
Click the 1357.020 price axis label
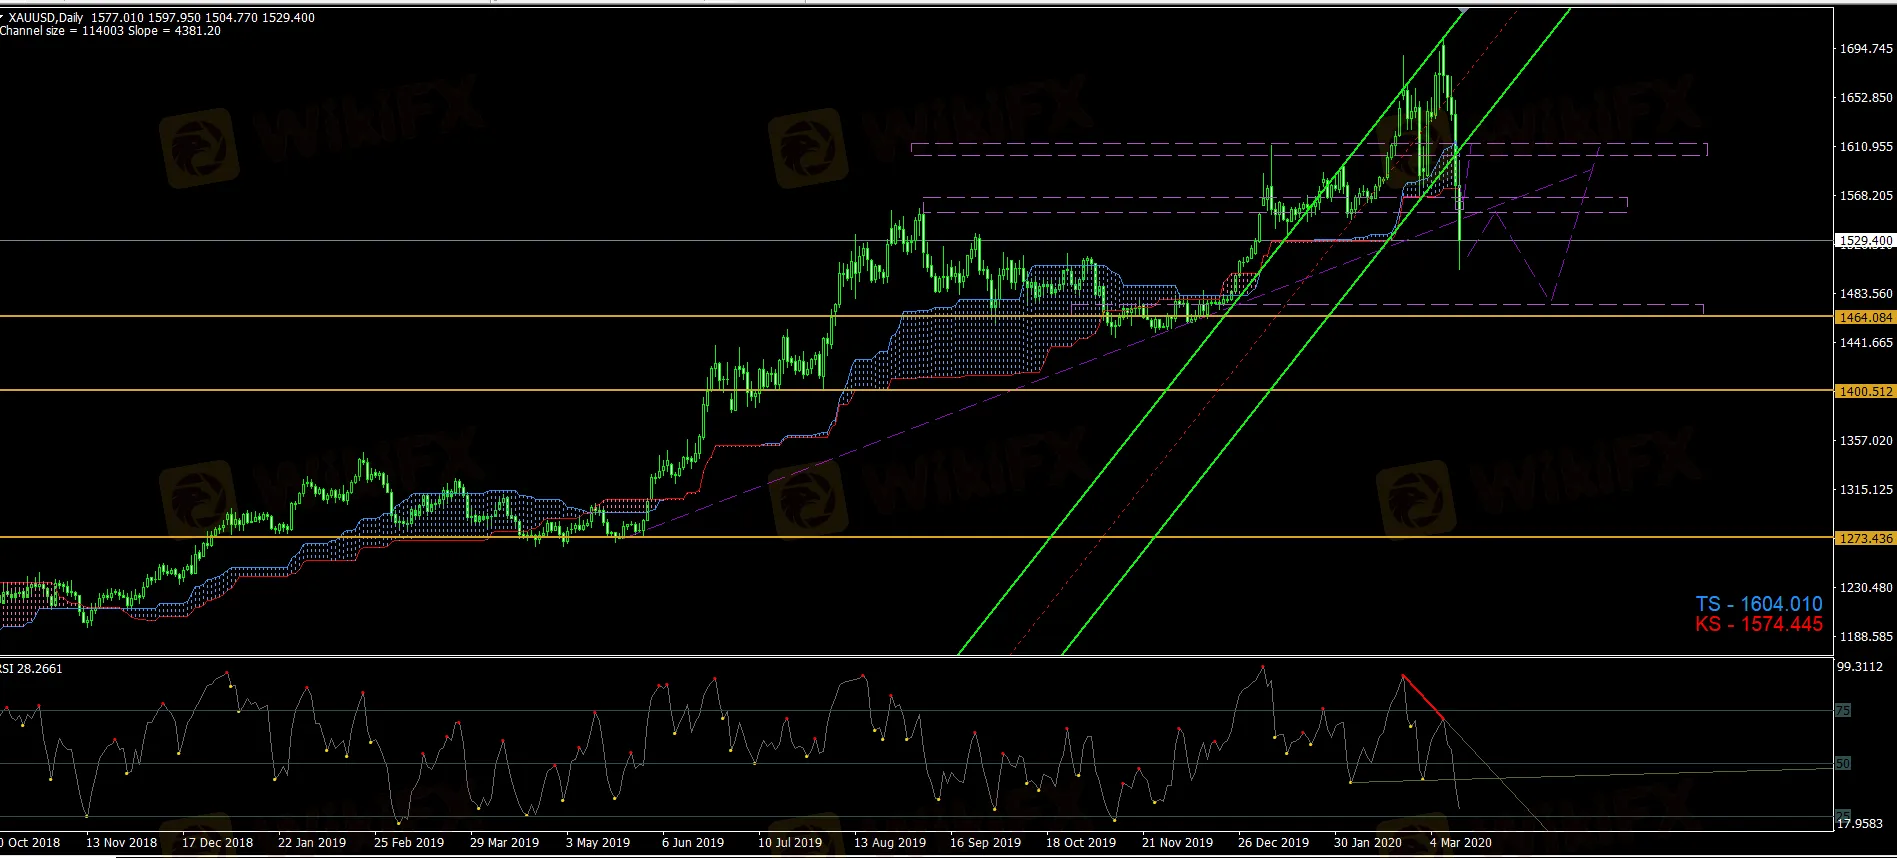tap(1866, 441)
